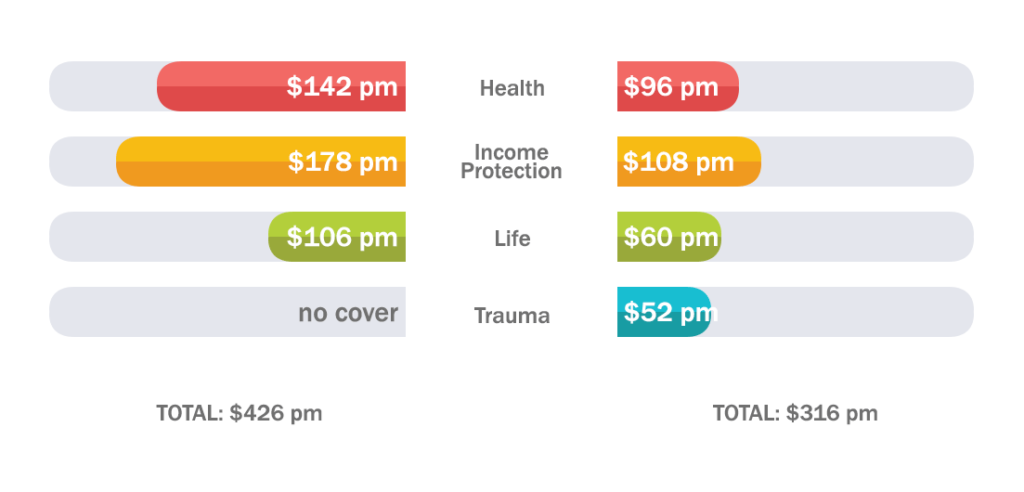The image size is (1024, 492).
Task: Click the empty gray track beside $96 pm
Action: pos(855,87)
